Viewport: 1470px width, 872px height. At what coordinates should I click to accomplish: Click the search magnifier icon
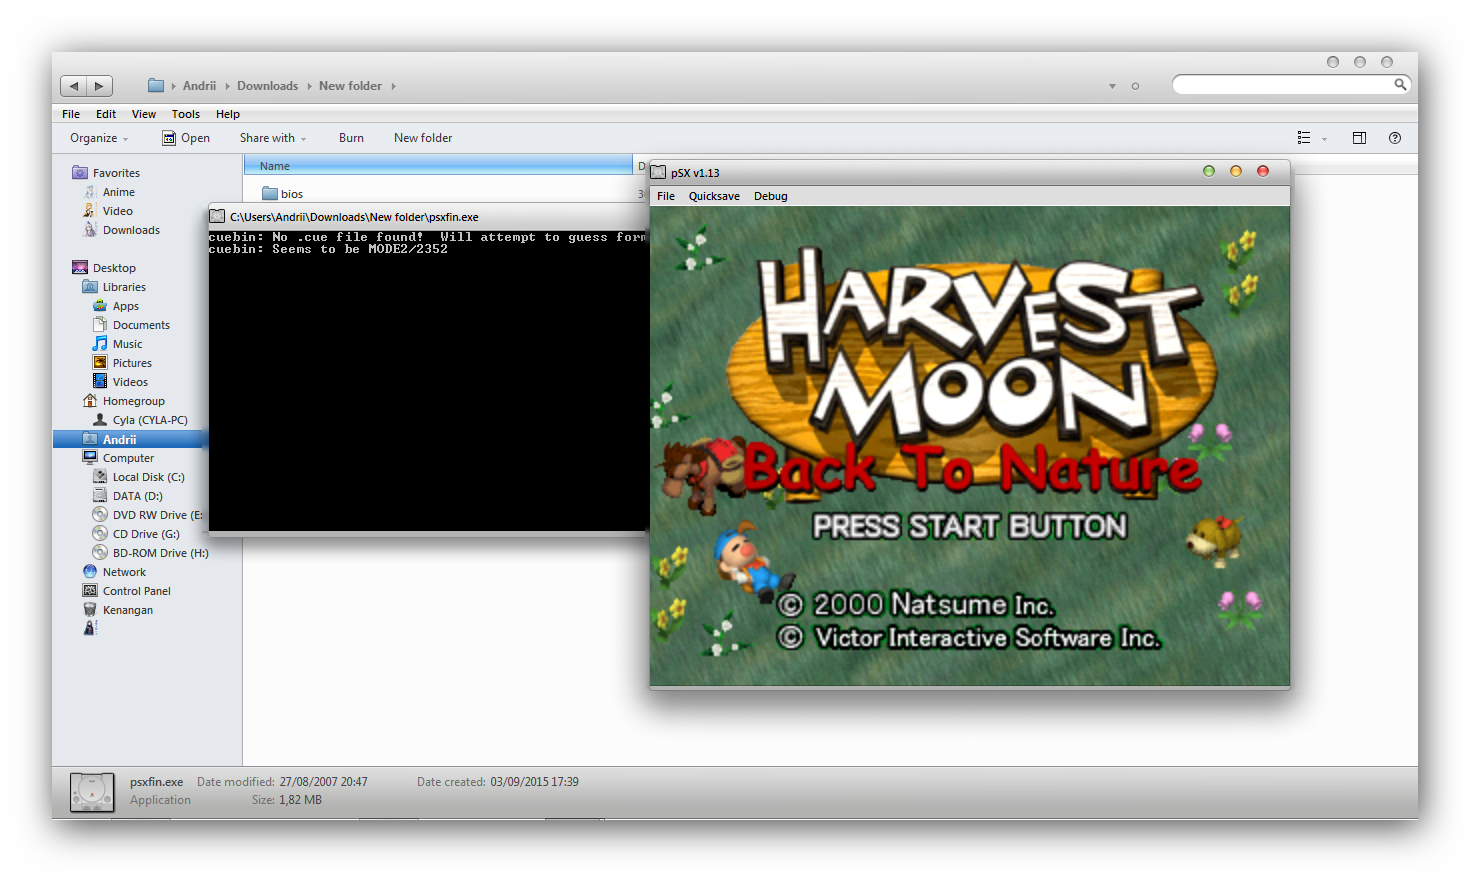tap(1400, 85)
